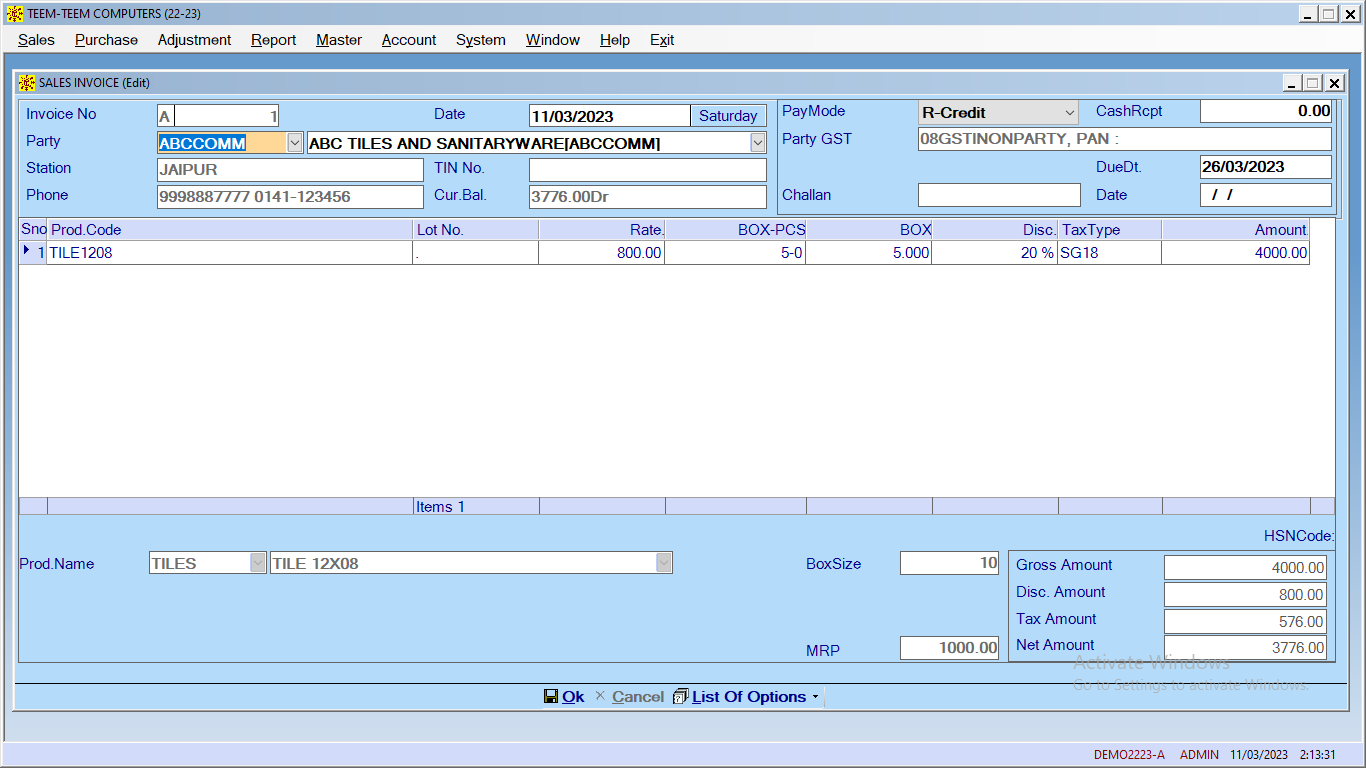This screenshot has height=768, width=1366.
Task: Click the Station field JAIPUR
Action: (x=290, y=170)
